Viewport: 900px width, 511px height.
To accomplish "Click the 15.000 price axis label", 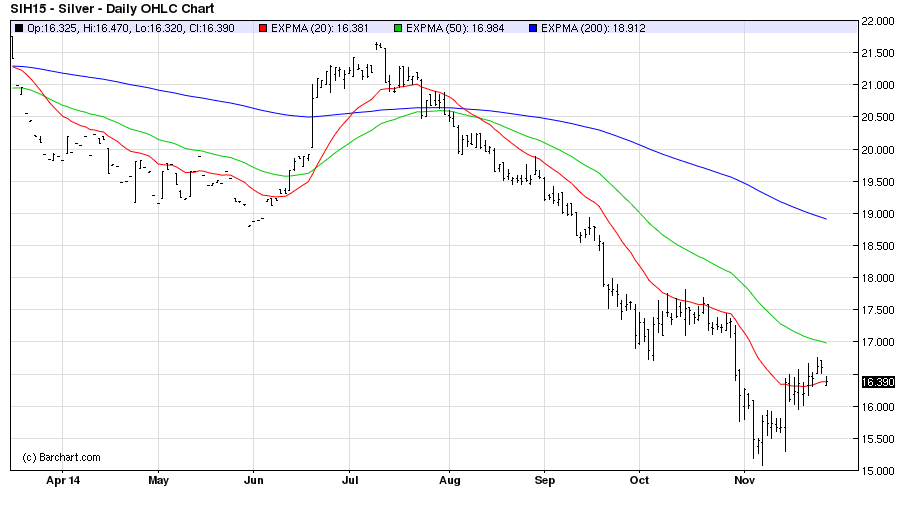I will coord(877,471).
